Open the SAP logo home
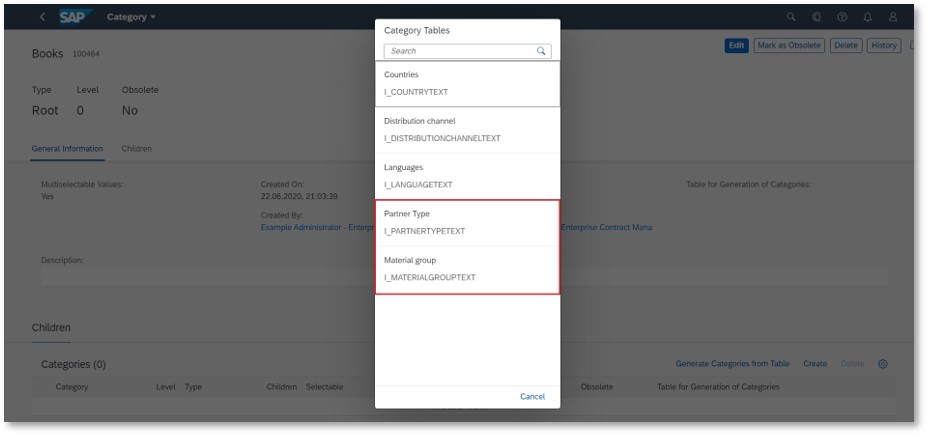This screenshot has width=927, height=435. (x=76, y=17)
